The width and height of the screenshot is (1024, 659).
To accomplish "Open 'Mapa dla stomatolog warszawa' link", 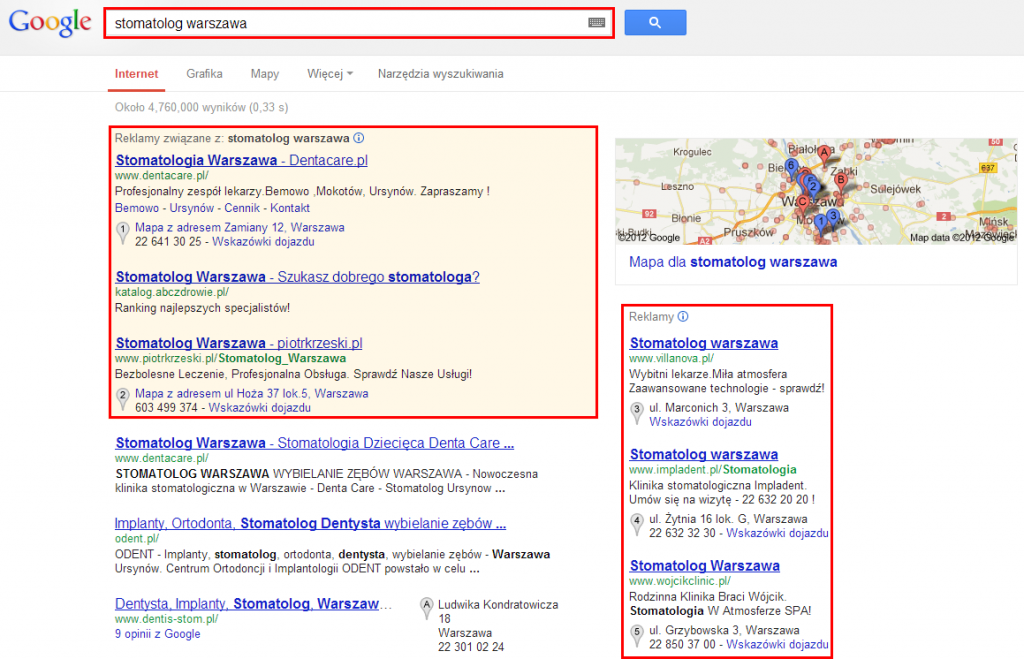I will (x=732, y=262).
